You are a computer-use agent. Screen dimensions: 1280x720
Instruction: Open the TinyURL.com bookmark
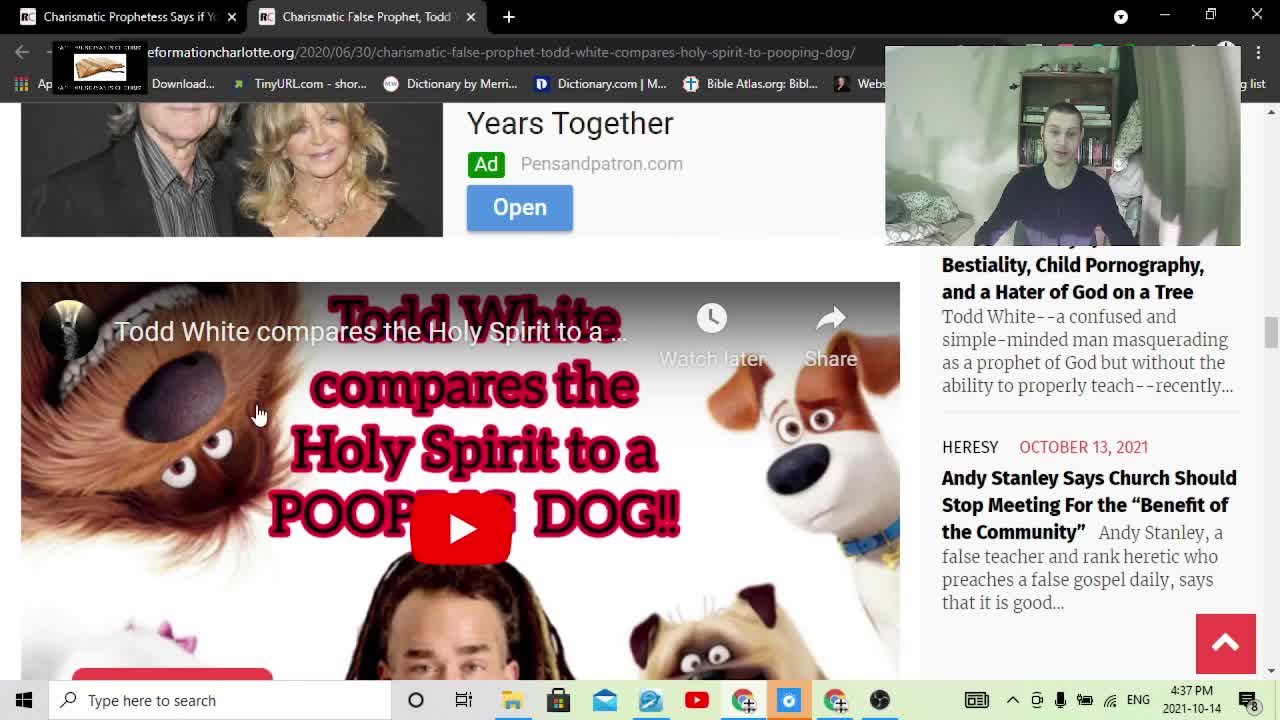[x=300, y=84]
